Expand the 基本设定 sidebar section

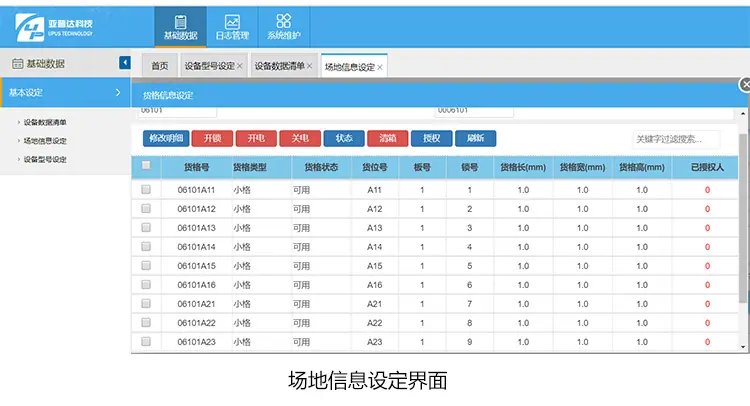click(66, 93)
